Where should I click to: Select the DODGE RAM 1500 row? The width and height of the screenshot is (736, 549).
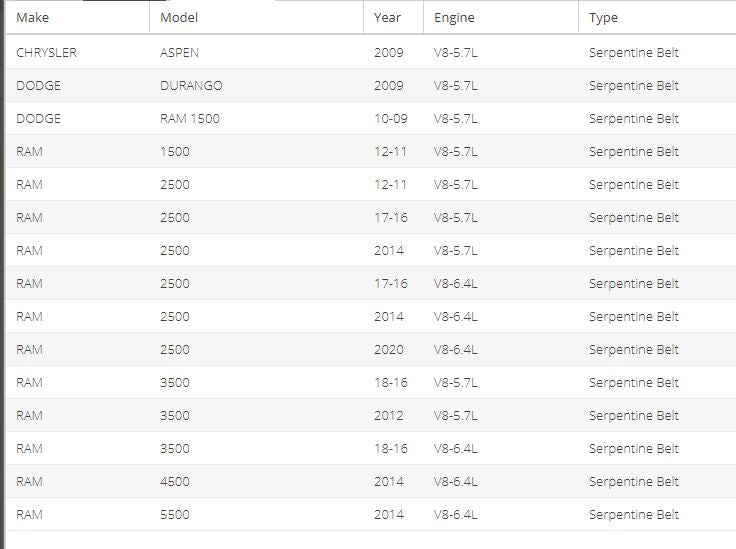tap(371, 118)
